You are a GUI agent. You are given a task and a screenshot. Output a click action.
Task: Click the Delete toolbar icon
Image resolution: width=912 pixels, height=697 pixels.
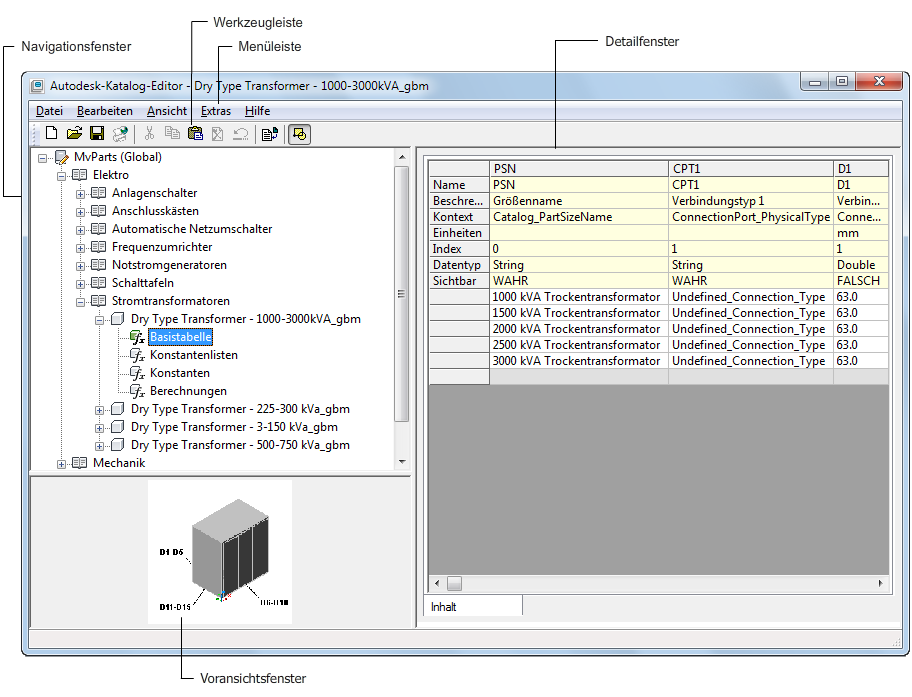coord(218,134)
